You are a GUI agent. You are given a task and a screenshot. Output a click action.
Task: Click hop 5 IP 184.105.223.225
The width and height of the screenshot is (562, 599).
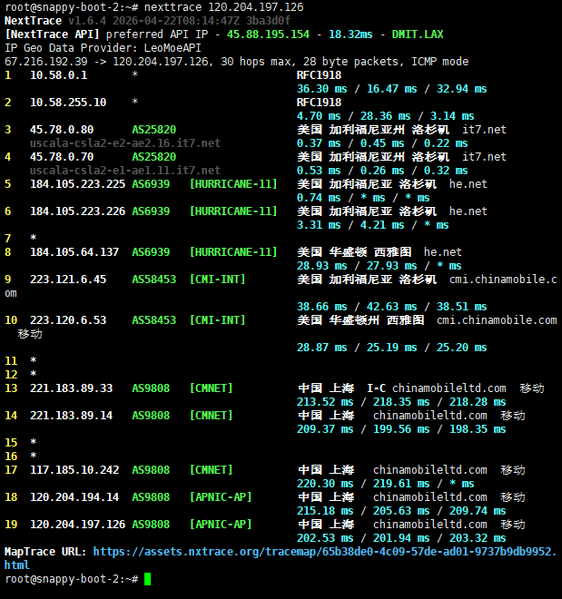coord(78,184)
